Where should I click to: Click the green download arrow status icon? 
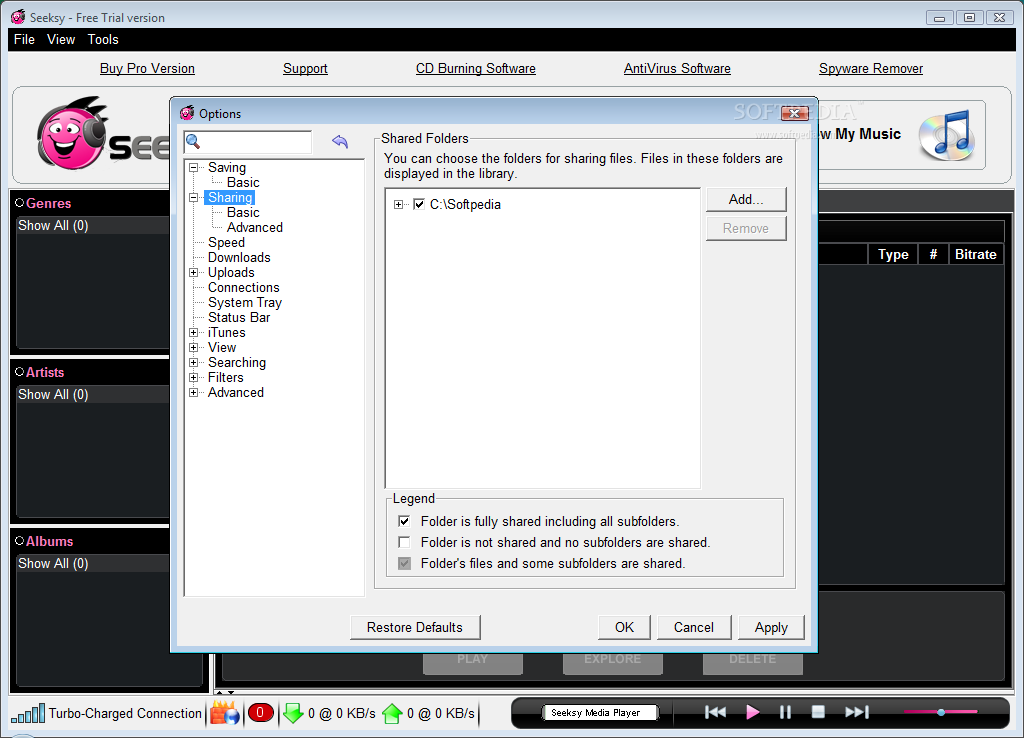pyautogui.click(x=293, y=713)
